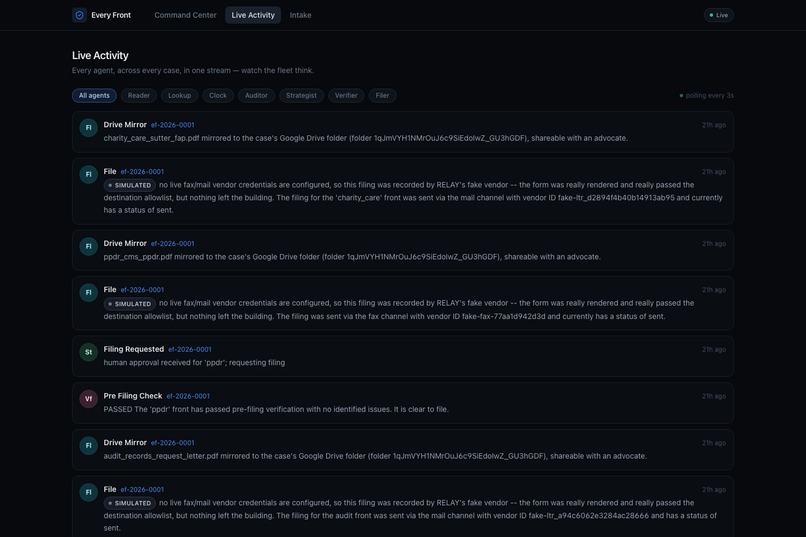806x537 pixels.
Task: Click FI avatar on fax channel File entry
Action: tap(88, 292)
